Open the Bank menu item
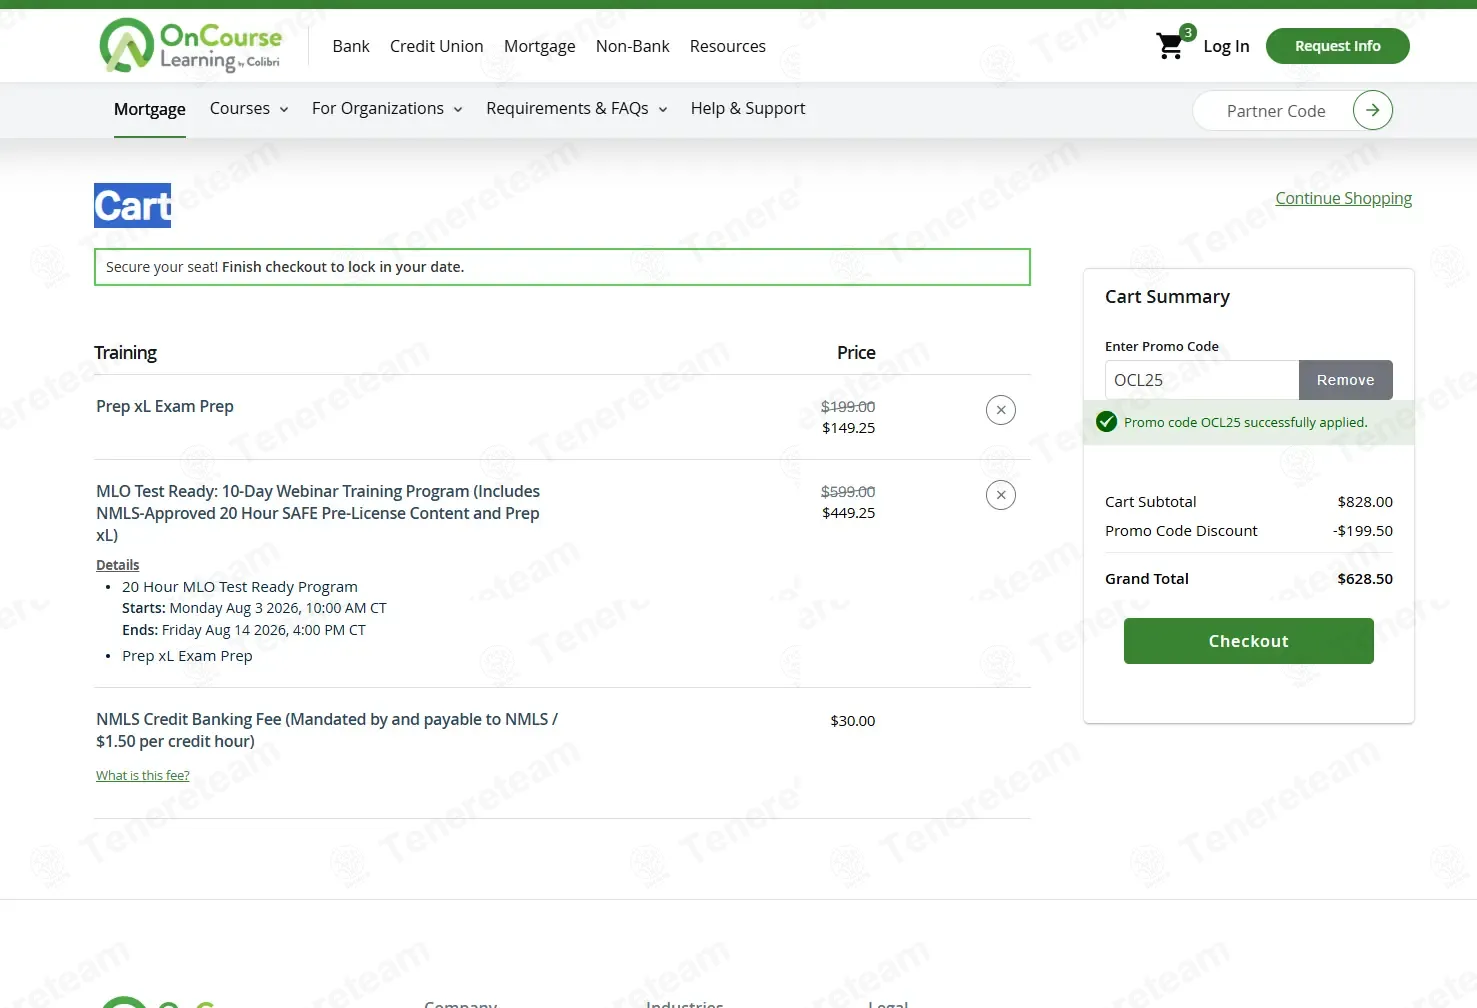This screenshot has width=1477, height=1008. [x=351, y=46]
